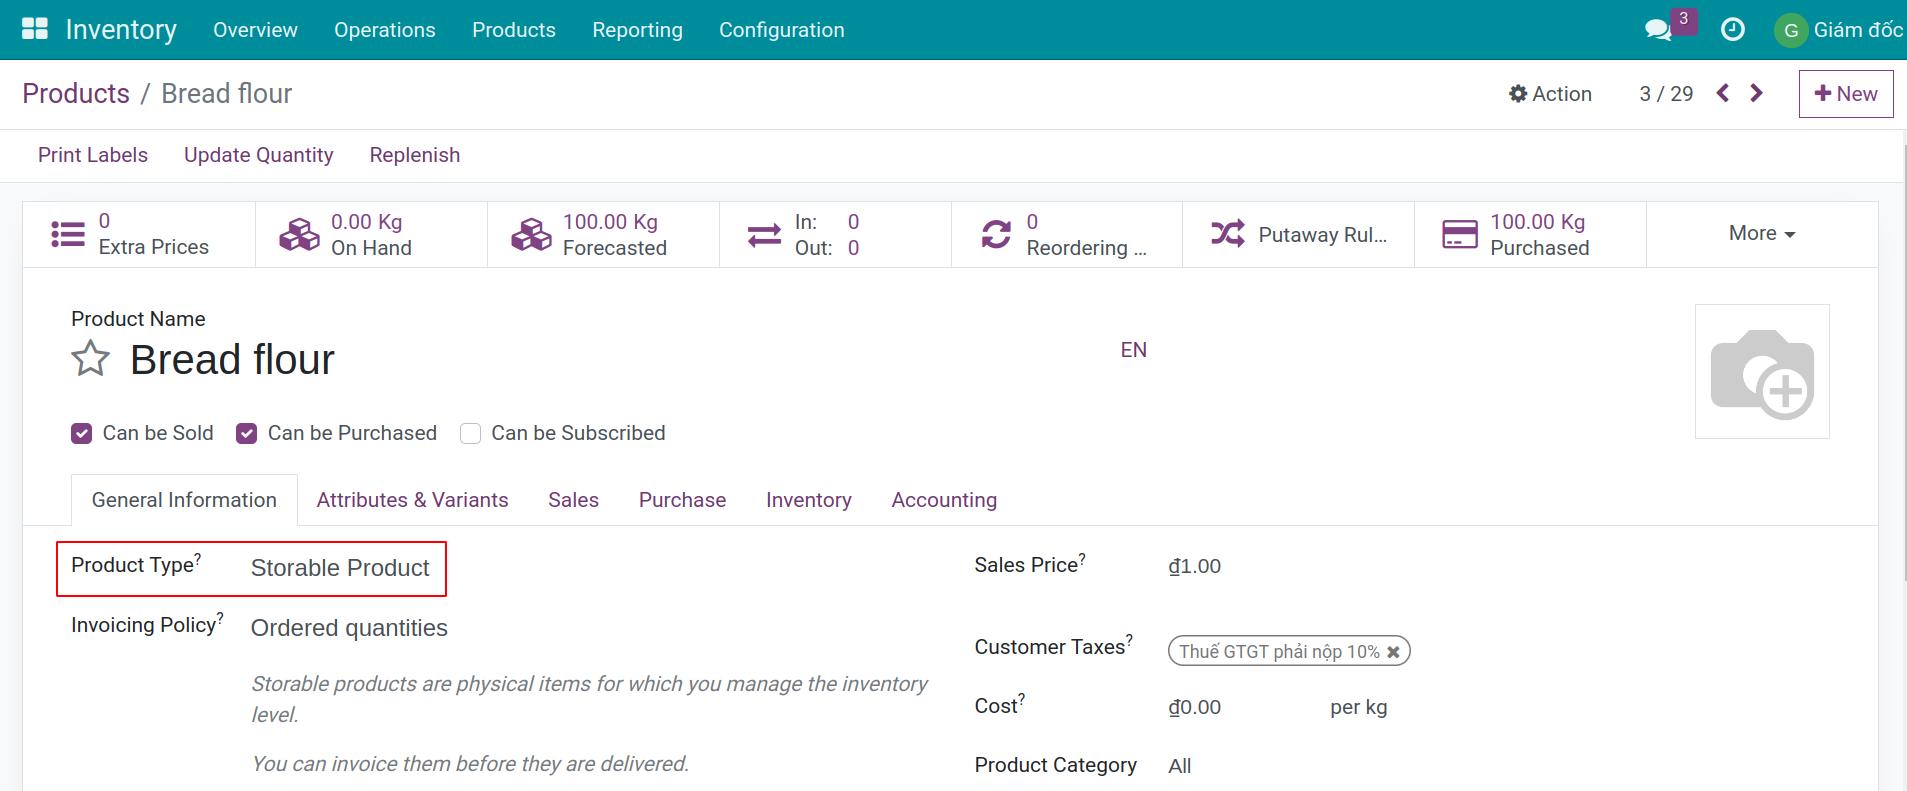Viewport: 1907px width, 791px height.
Task: Open Product Type dropdown Storable Product
Action: pyautogui.click(x=340, y=568)
